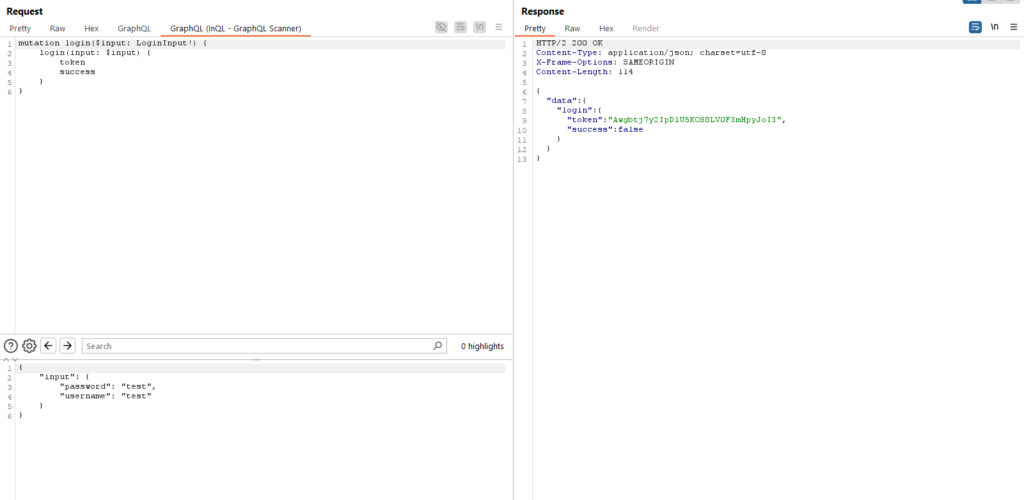Select the Request Pretty tab
Image resolution: width=1024 pixels, height=500 pixels.
pyautogui.click(x=20, y=29)
